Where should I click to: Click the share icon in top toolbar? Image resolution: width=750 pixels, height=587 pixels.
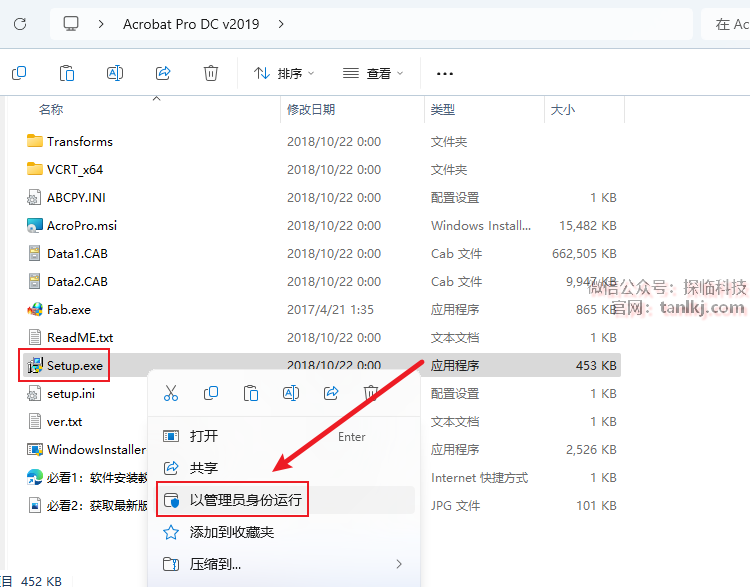(x=163, y=73)
